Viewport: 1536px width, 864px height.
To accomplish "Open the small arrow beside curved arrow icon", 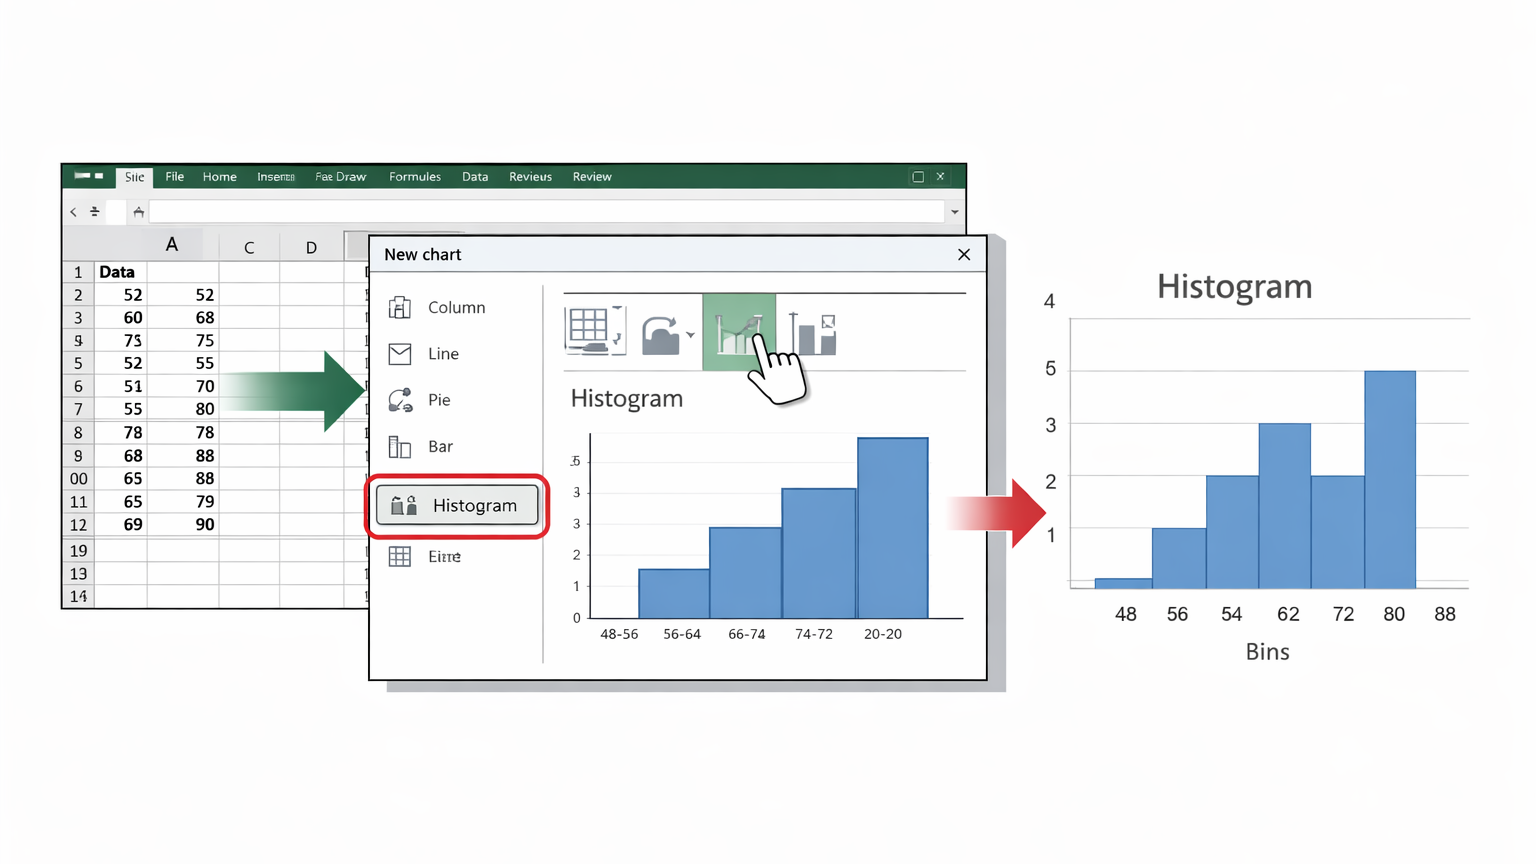I will [690, 335].
